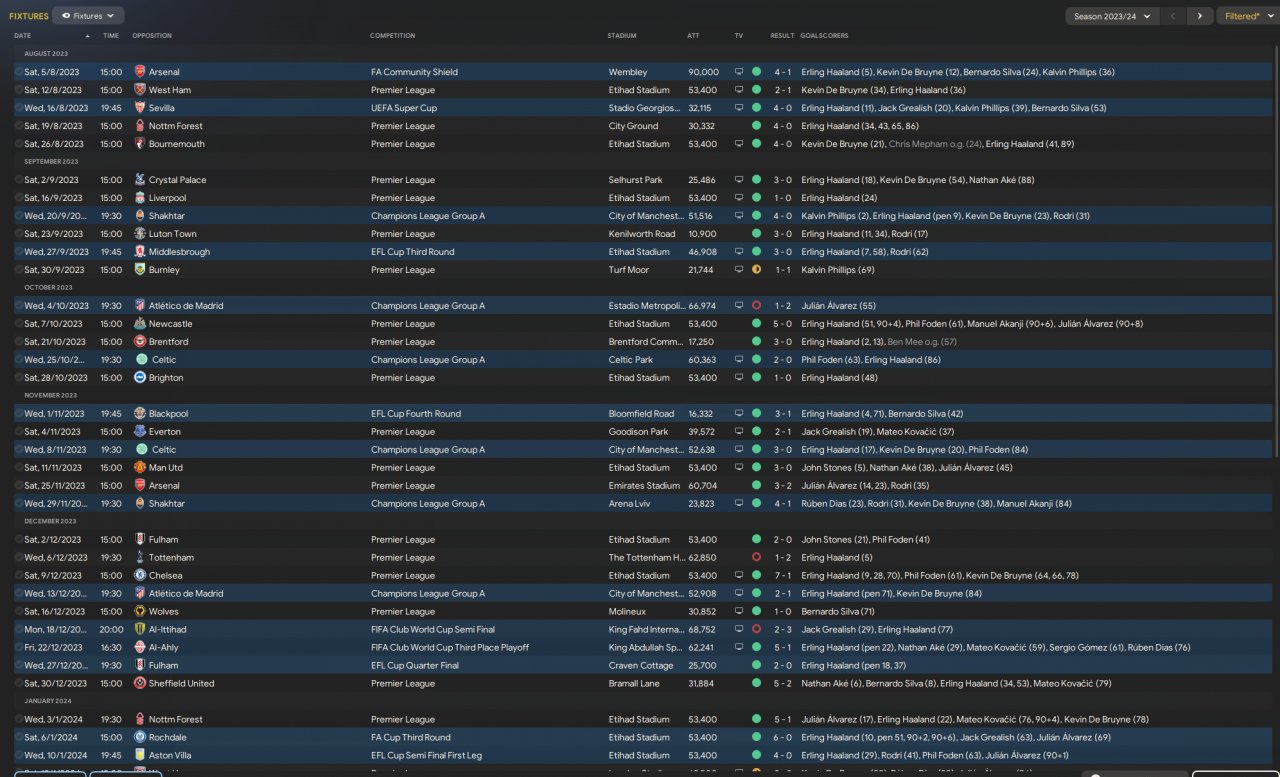Click the Brentford club badge

point(140,342)
